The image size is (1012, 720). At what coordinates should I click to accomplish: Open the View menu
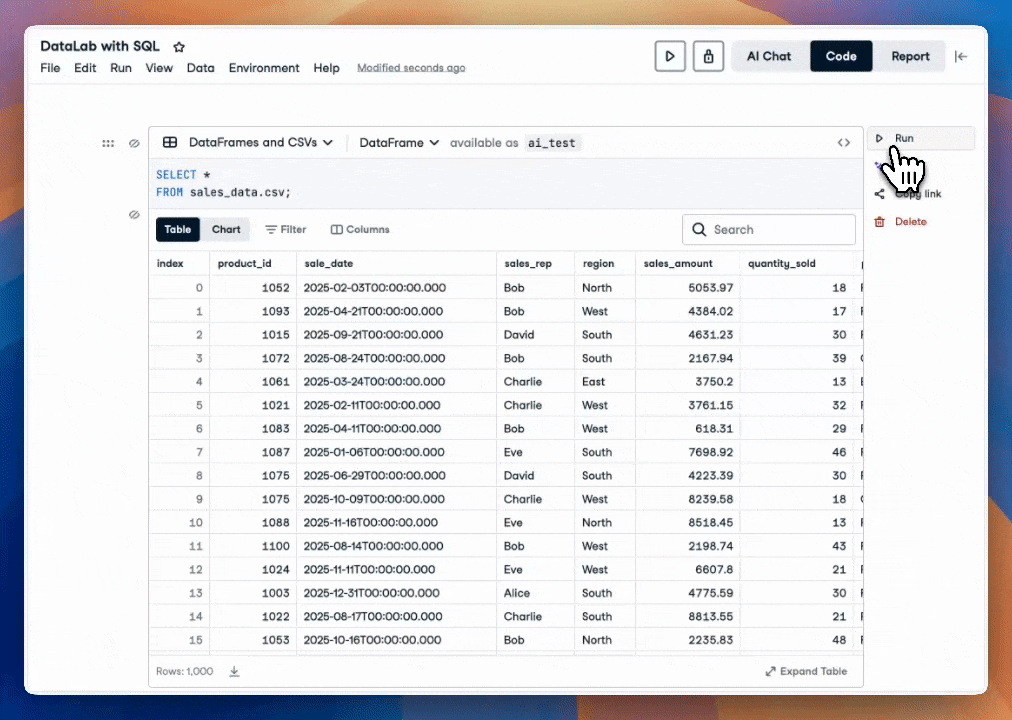[x=159, y=68]
